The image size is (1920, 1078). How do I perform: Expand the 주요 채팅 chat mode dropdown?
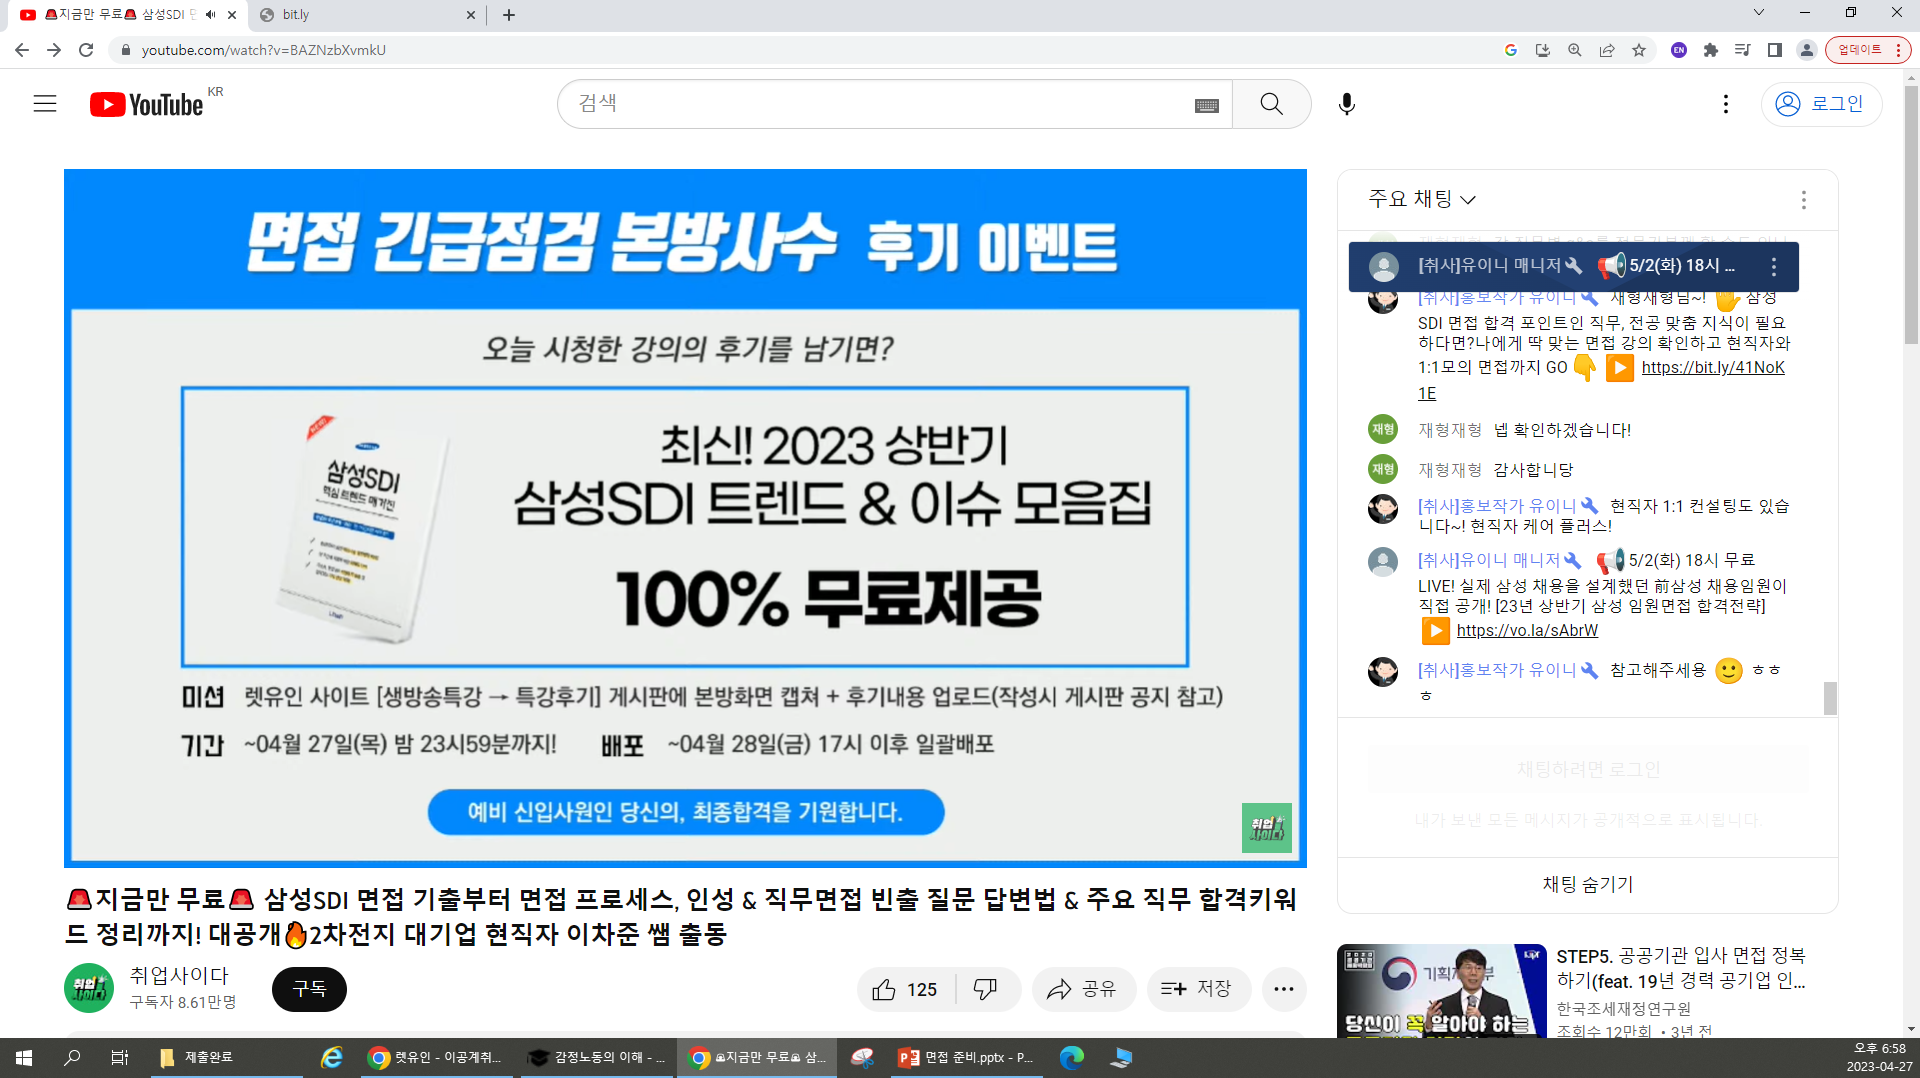point(1422,199)
